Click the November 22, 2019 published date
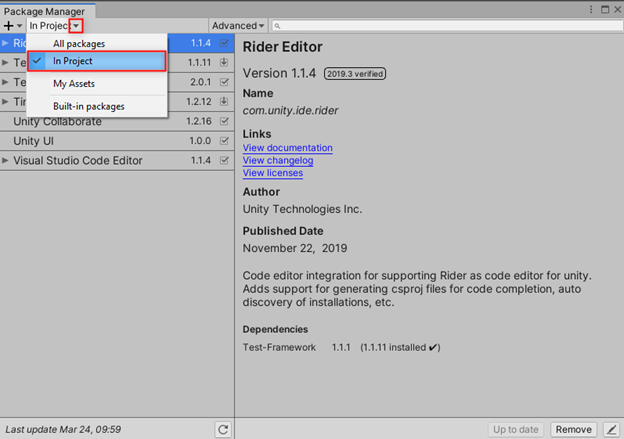This screenshot has height=439, width=624. pos(295,248)
